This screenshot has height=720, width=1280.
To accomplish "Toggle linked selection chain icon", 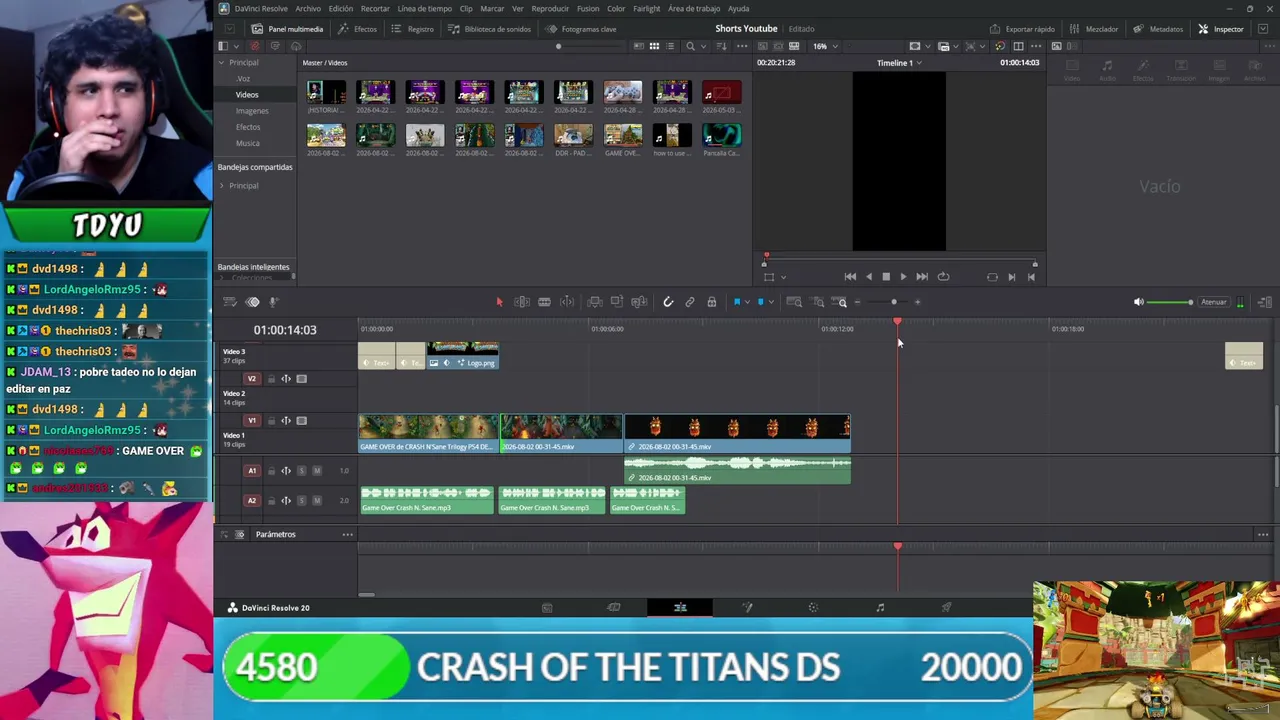I will pos(690,302).
